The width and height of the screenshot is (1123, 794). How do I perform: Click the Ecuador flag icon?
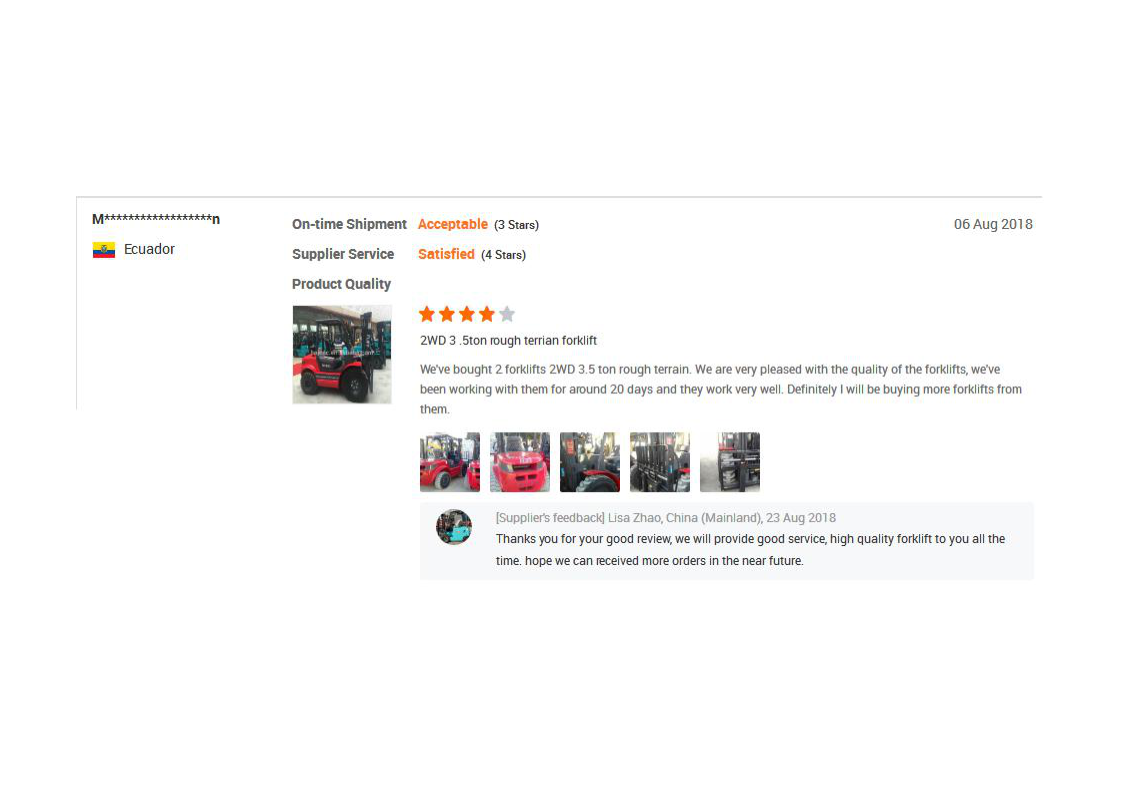click(x=104, y=250)
